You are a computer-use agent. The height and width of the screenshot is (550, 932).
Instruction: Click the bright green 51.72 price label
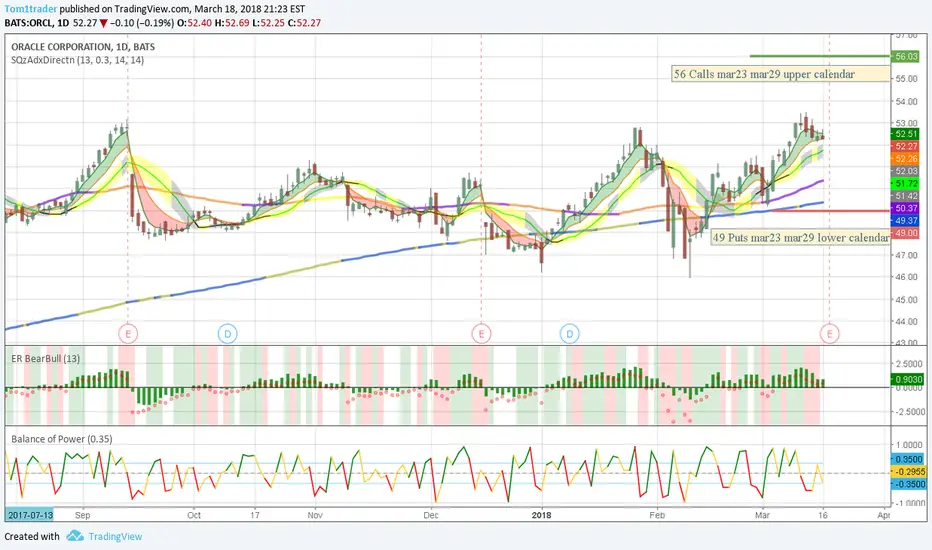(906, 184)
